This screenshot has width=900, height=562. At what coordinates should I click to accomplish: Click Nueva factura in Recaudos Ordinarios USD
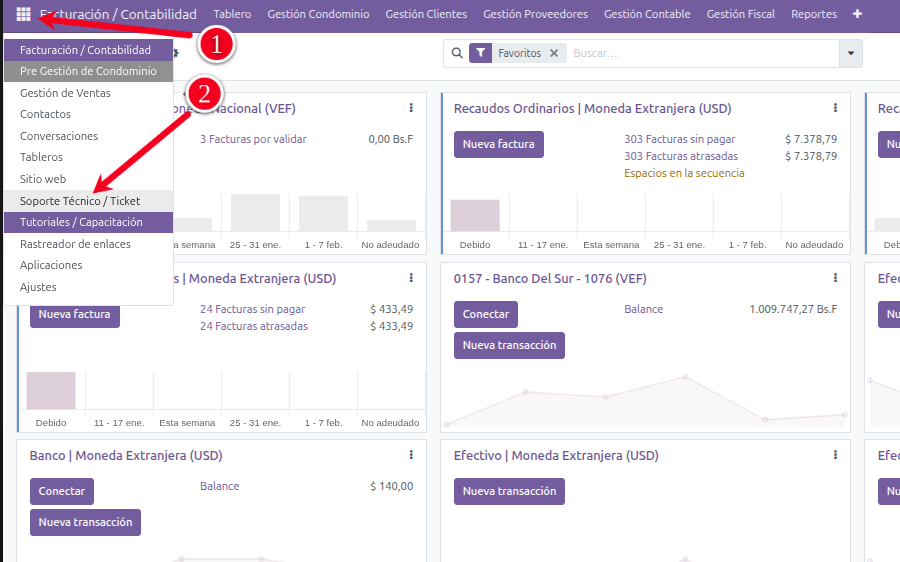[x=498, y=144]
